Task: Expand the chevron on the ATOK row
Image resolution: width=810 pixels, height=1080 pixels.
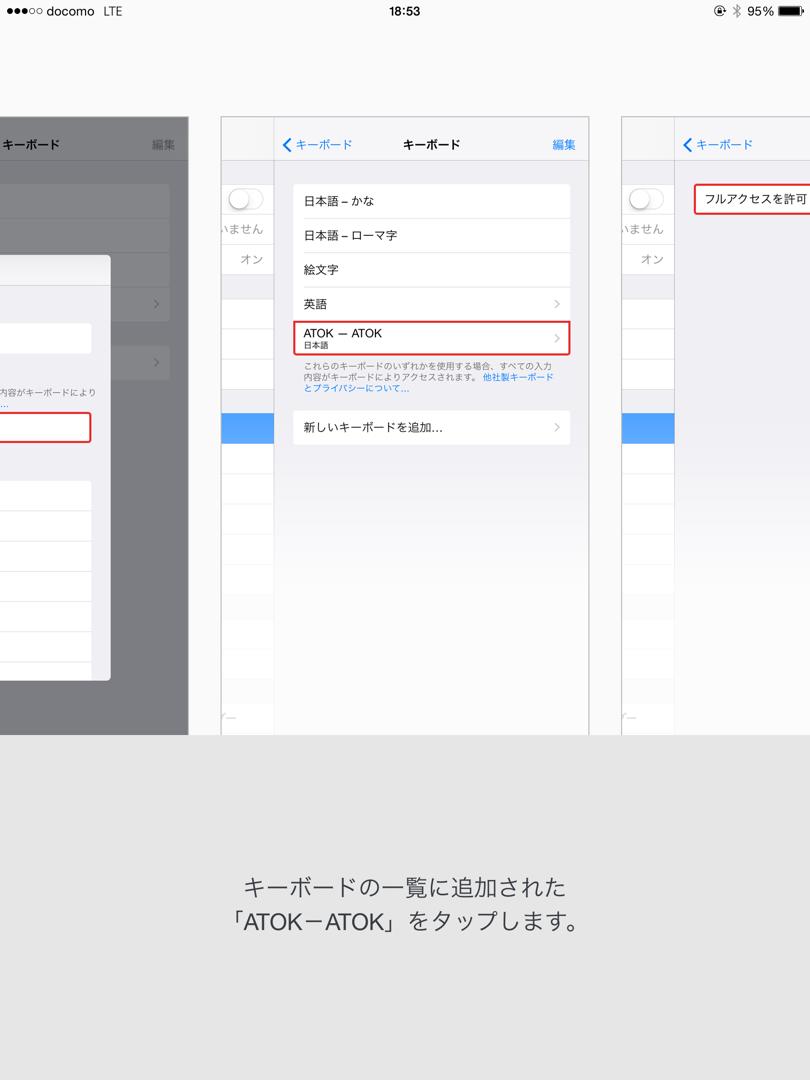Action: click(x=557, y=338)
